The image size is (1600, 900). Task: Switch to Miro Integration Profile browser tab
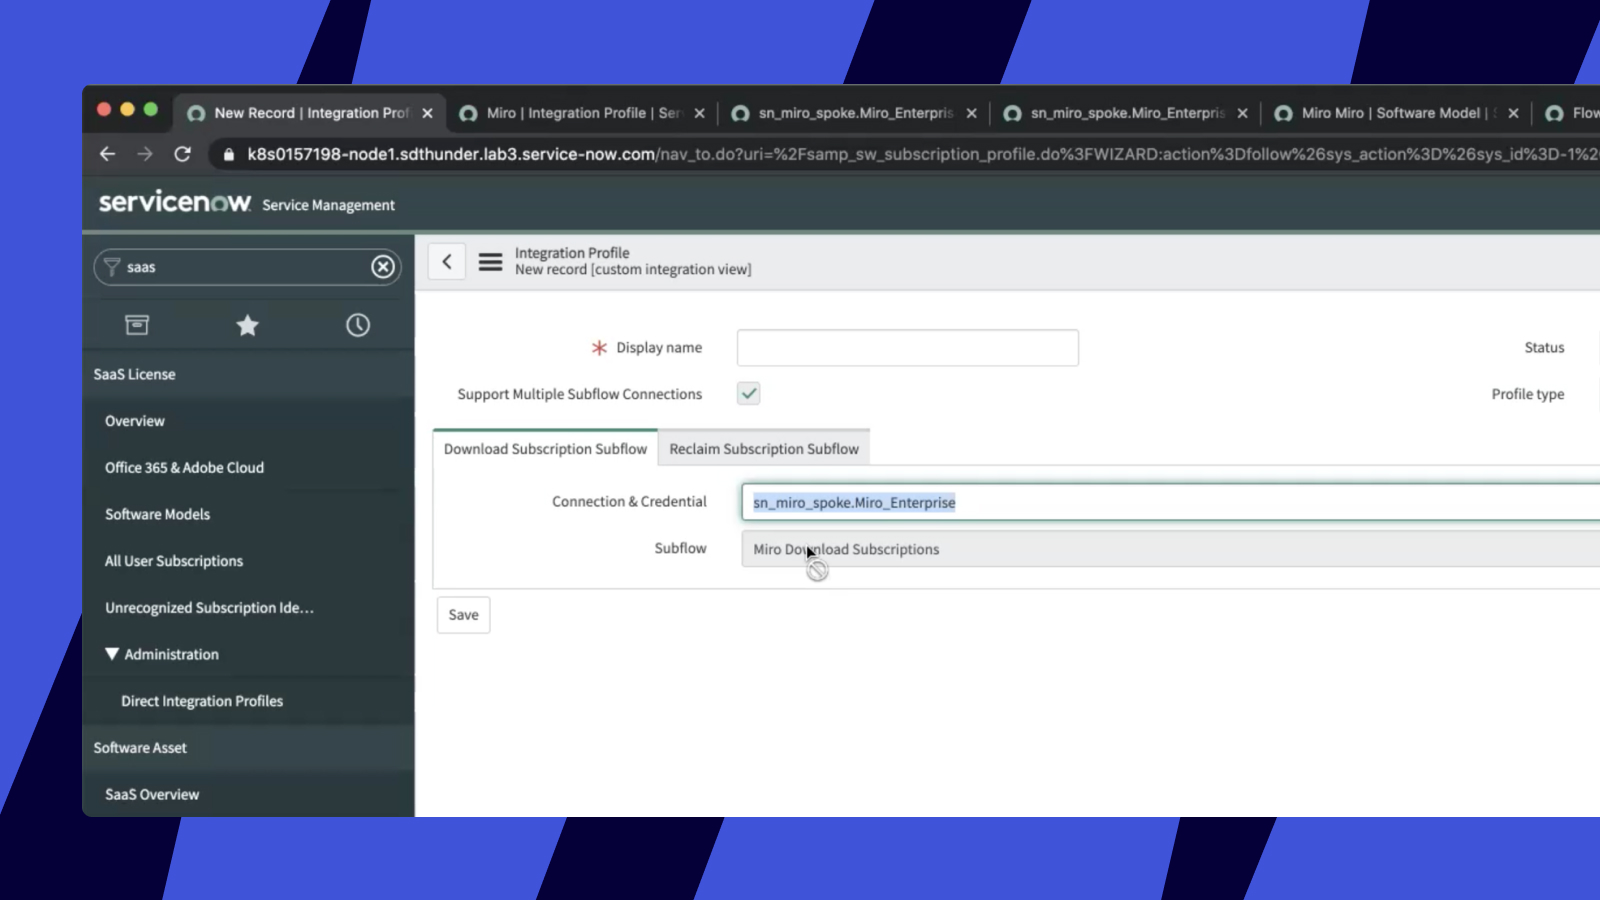coord(583,113)
